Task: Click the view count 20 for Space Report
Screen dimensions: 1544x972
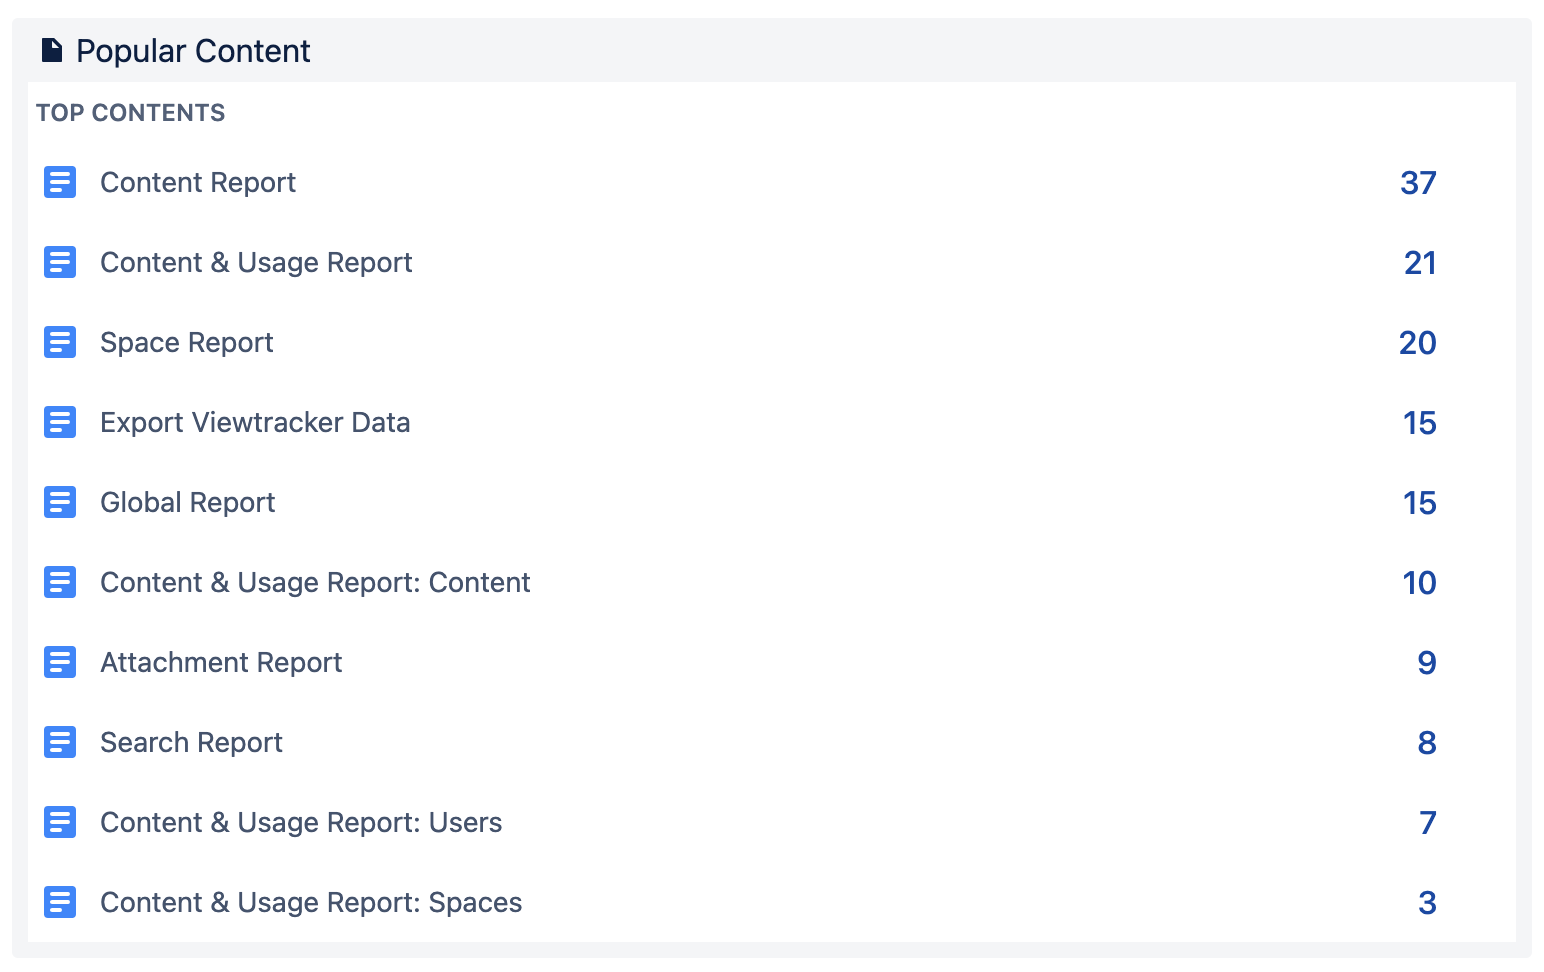Action: (1417, 342)
